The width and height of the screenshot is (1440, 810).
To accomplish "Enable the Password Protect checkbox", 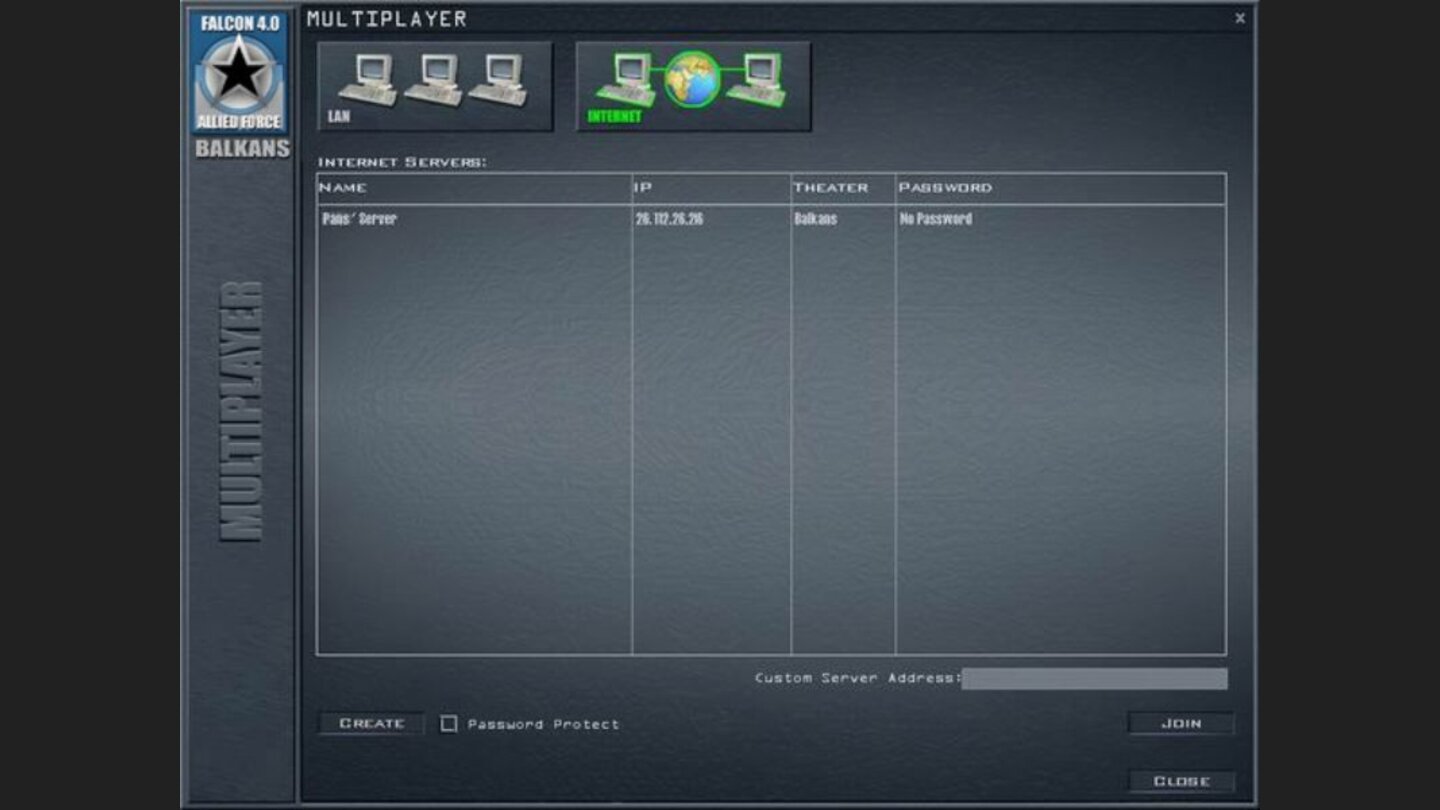I will click(x=449, y=723).
